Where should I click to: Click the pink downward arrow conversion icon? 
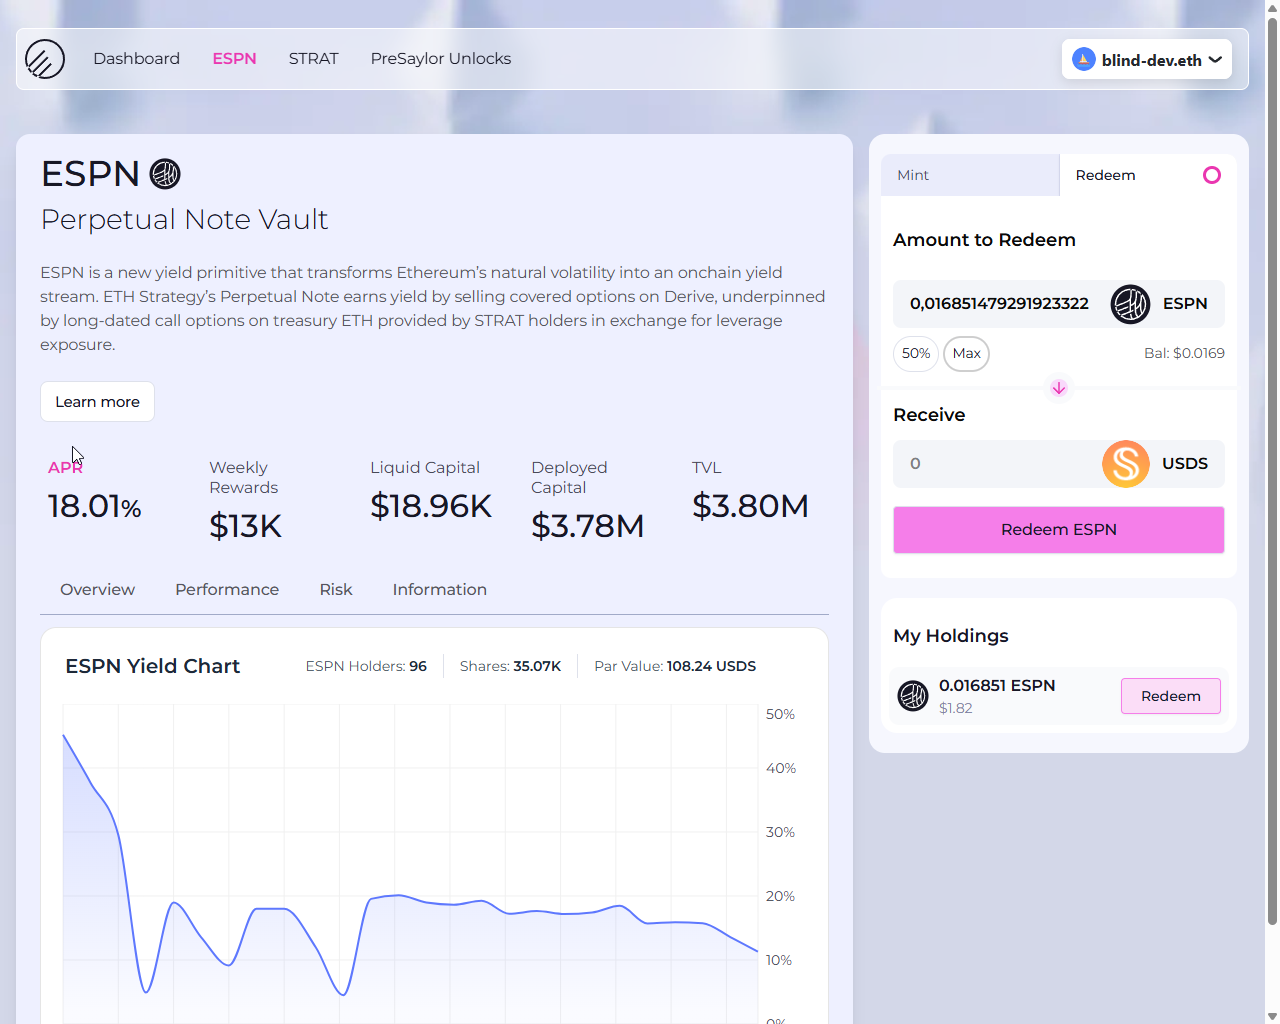[x=1058, y=388]
